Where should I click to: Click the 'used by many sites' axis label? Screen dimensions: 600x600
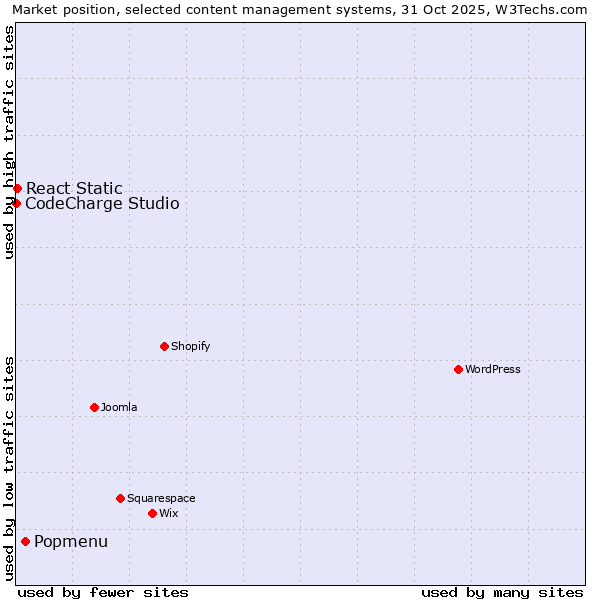coord(502,592)
